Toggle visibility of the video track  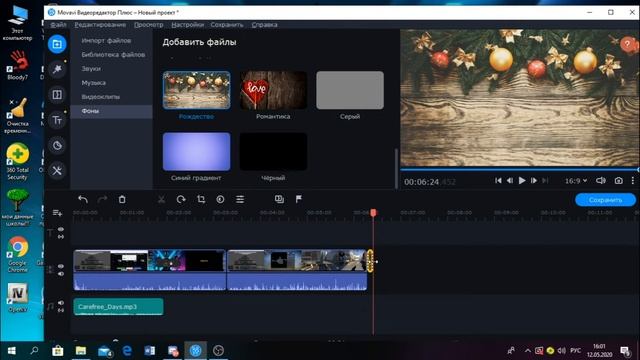[61, 266]
